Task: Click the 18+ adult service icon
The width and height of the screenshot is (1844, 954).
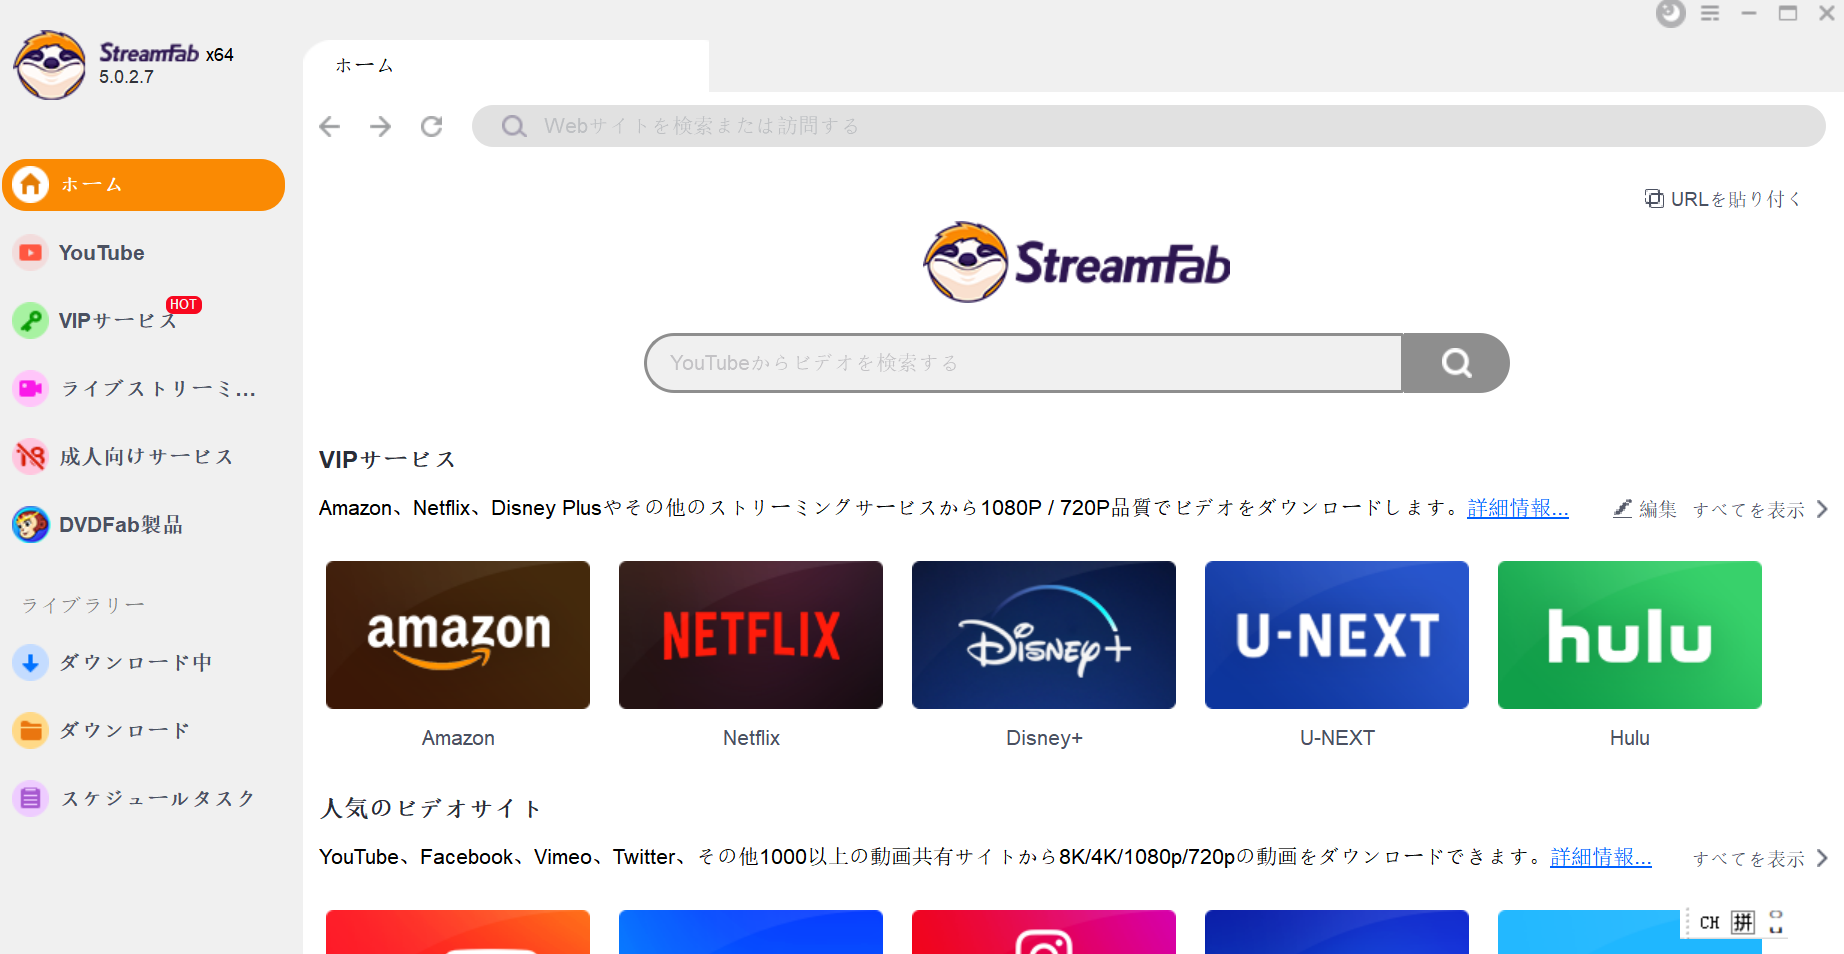Action: coord(31,457)
